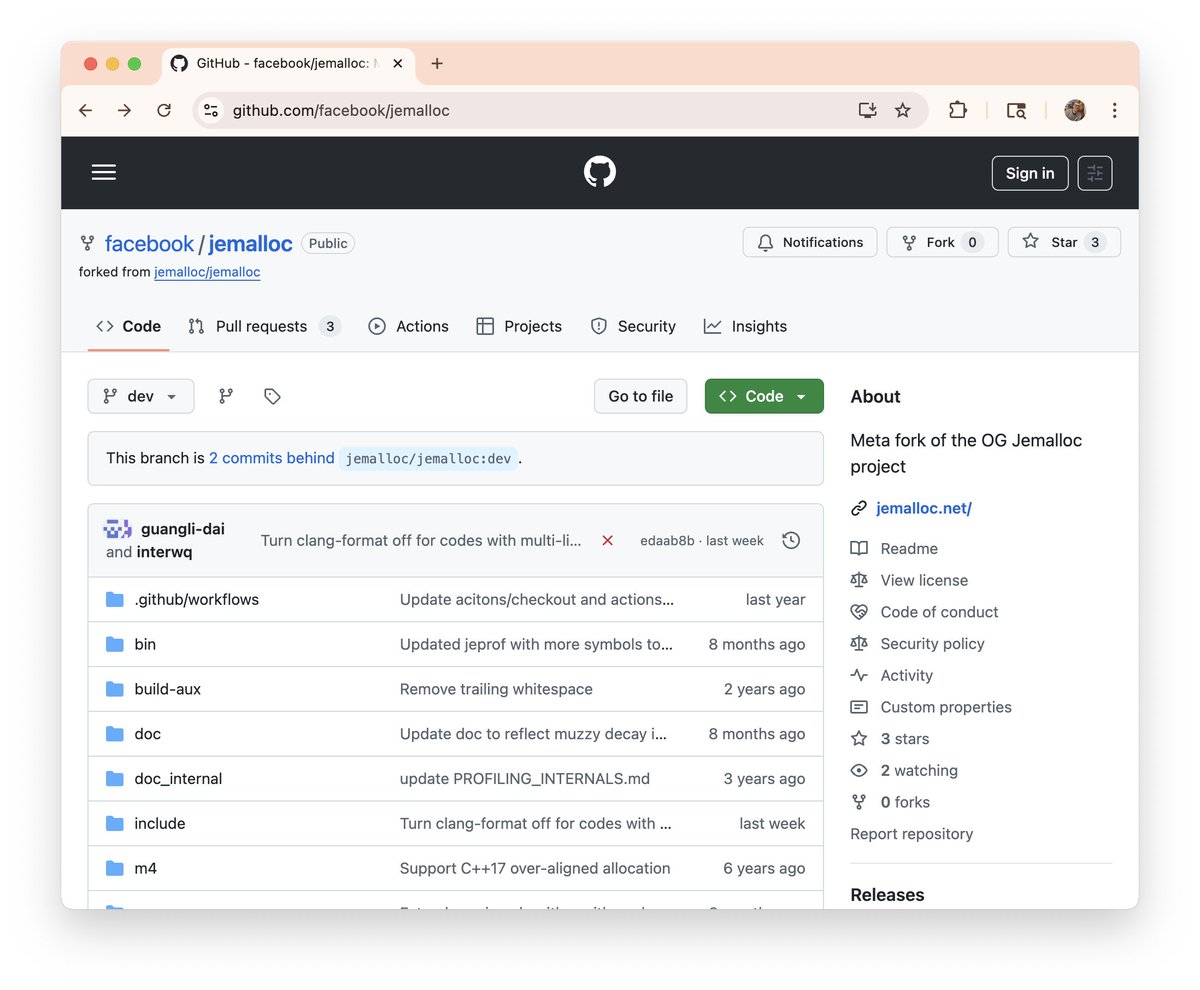Open commit edaab8b hash link
This screenshot has width=1200, height=990.
[667, 540]
